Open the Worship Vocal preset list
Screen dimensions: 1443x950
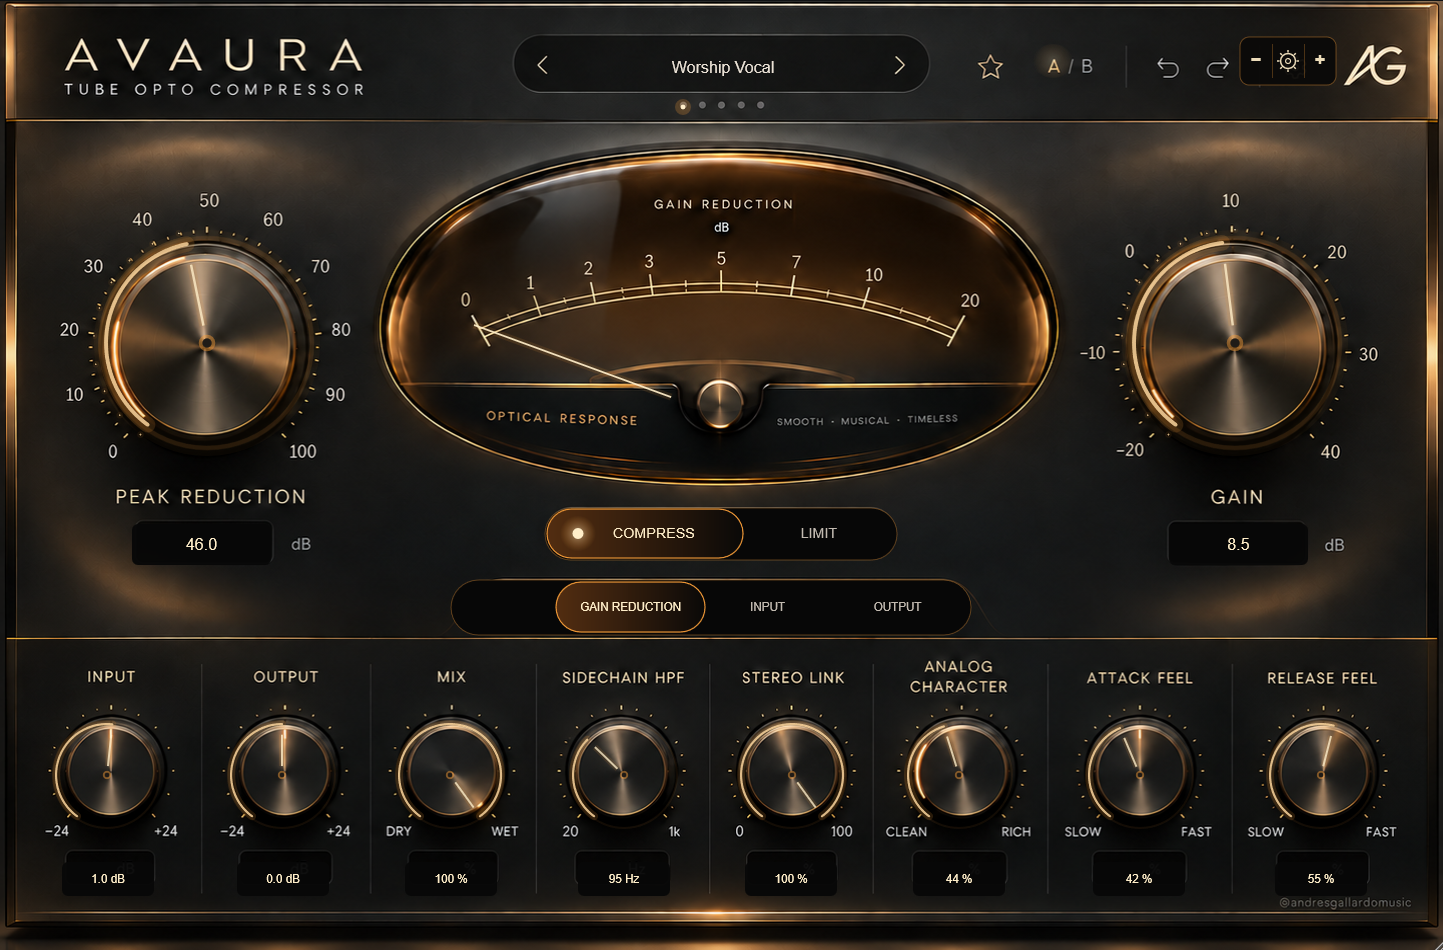(723, 67)
